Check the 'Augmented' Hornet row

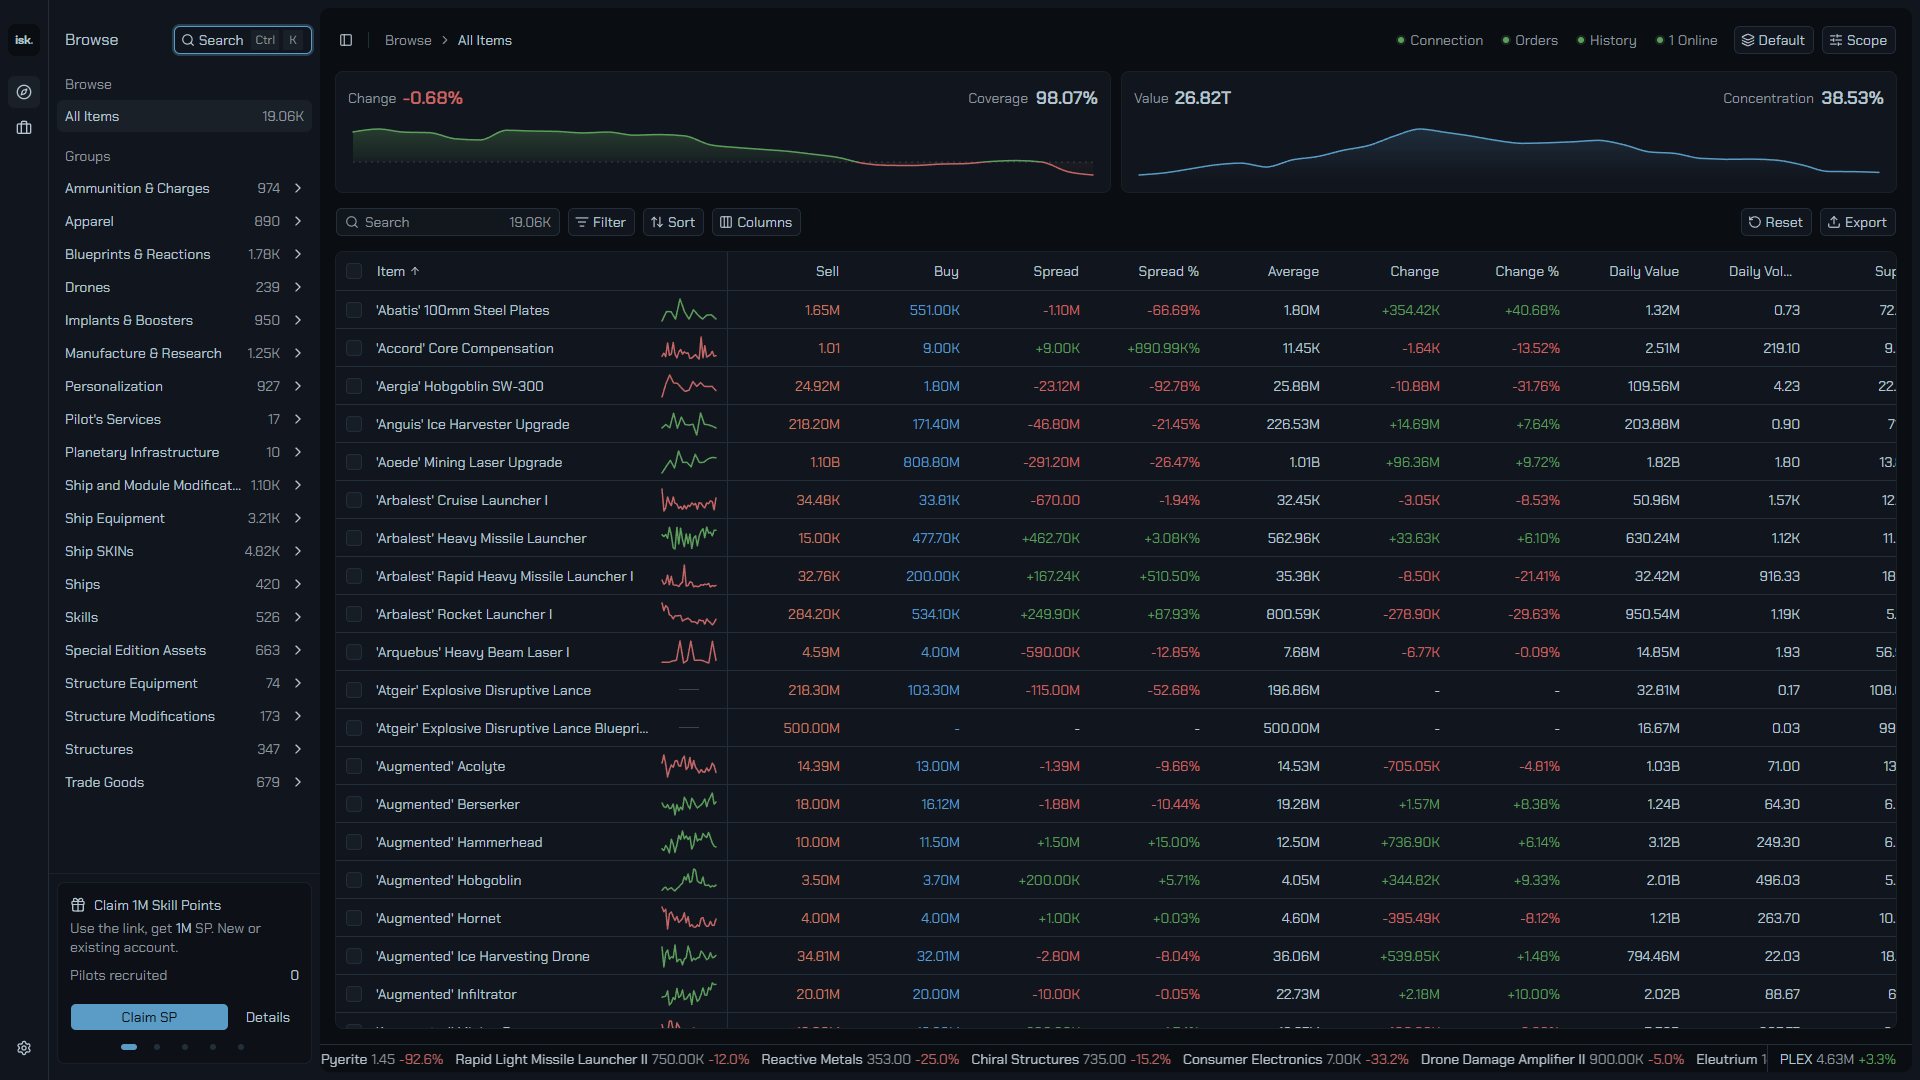(354, 918)
